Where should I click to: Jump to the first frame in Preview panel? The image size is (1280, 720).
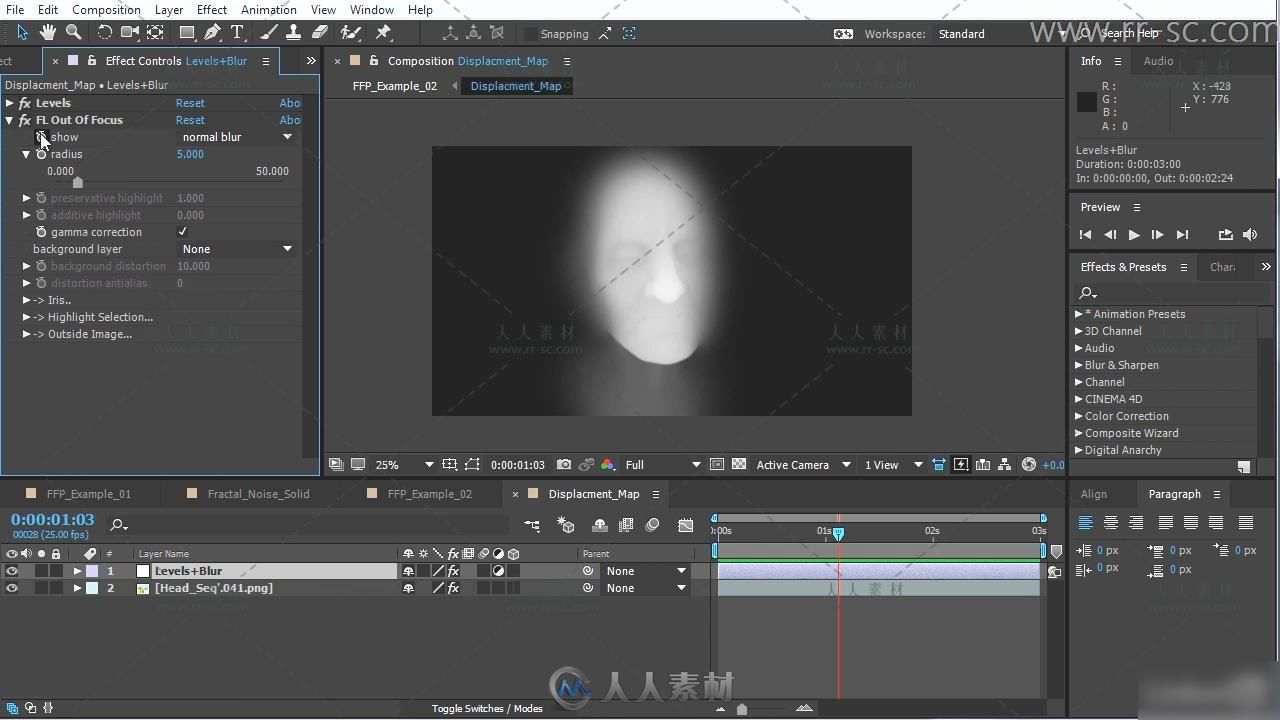pyautogui.click(x=1085, y=235)
